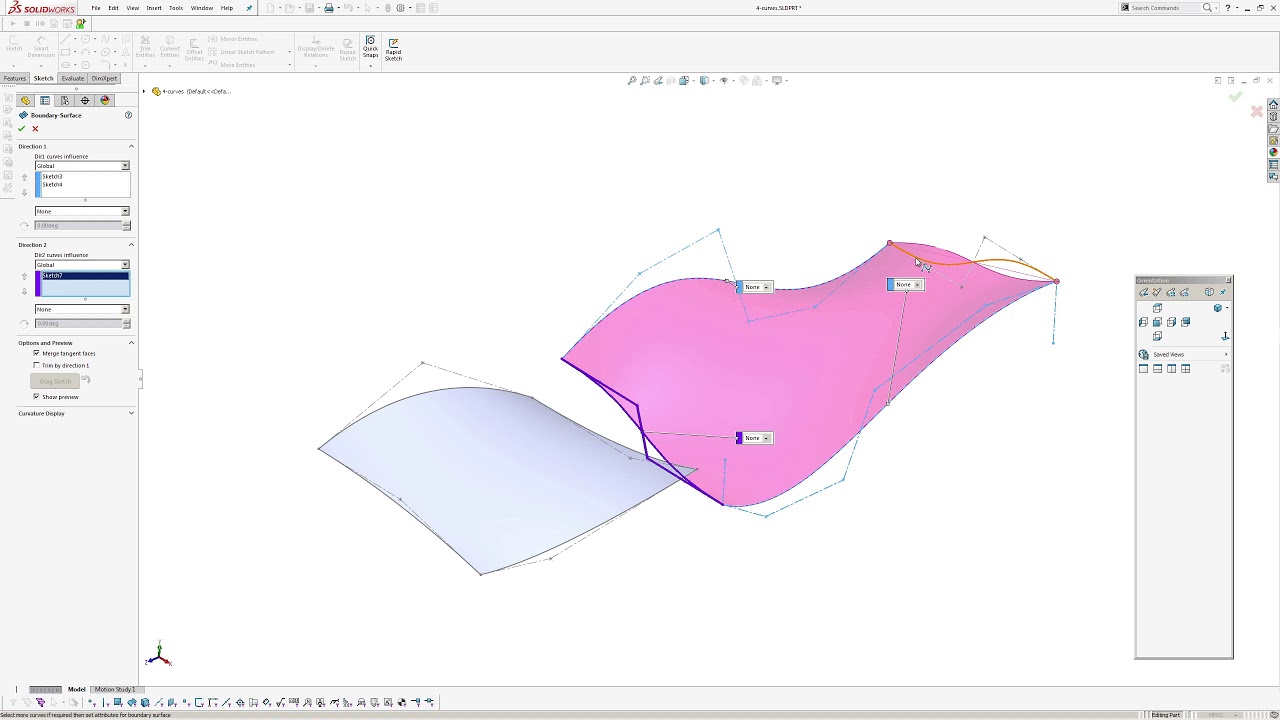
Task: Select bottom view cube in Orientation panel
Action: click(1158, 336)
